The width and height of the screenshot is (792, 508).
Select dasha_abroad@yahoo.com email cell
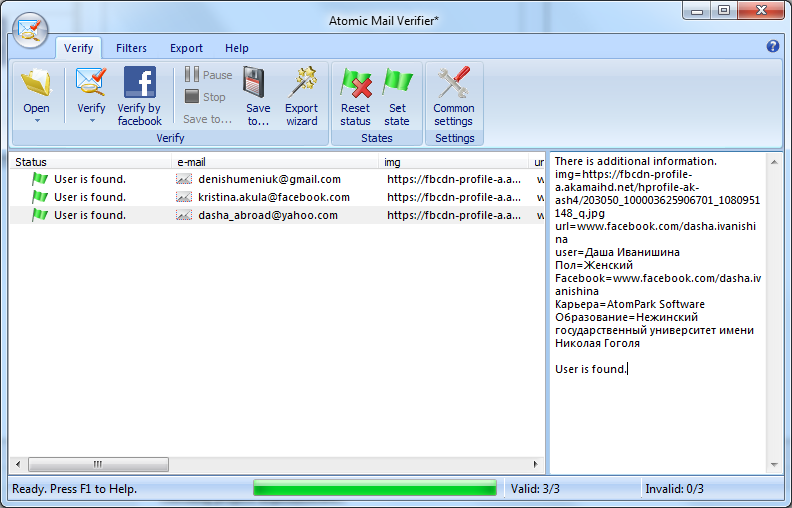[268, 216]
